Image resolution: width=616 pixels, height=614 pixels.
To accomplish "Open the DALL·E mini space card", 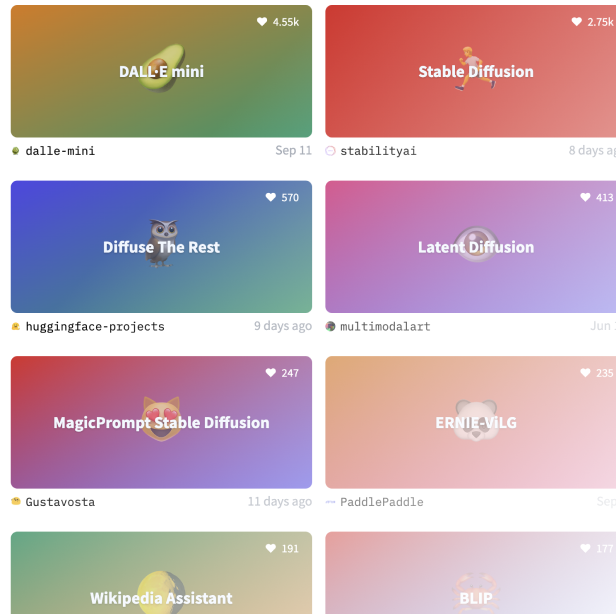I will 161,71.
